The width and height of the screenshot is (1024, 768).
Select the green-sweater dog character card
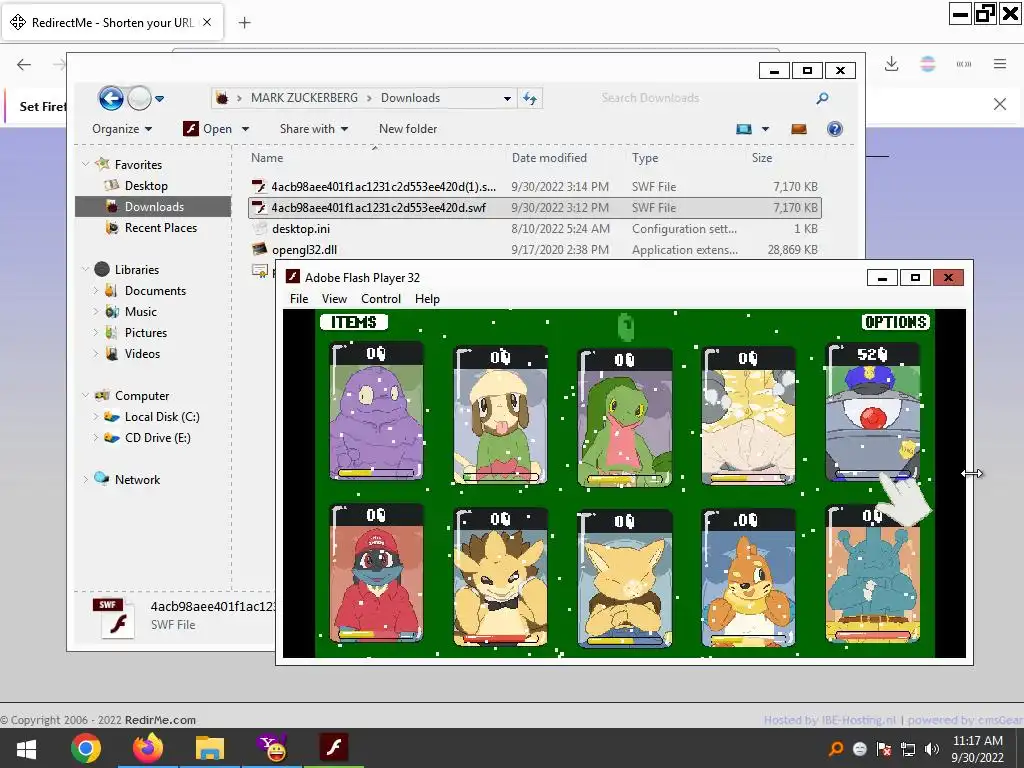pyautogui.click(x=500, y=415)
